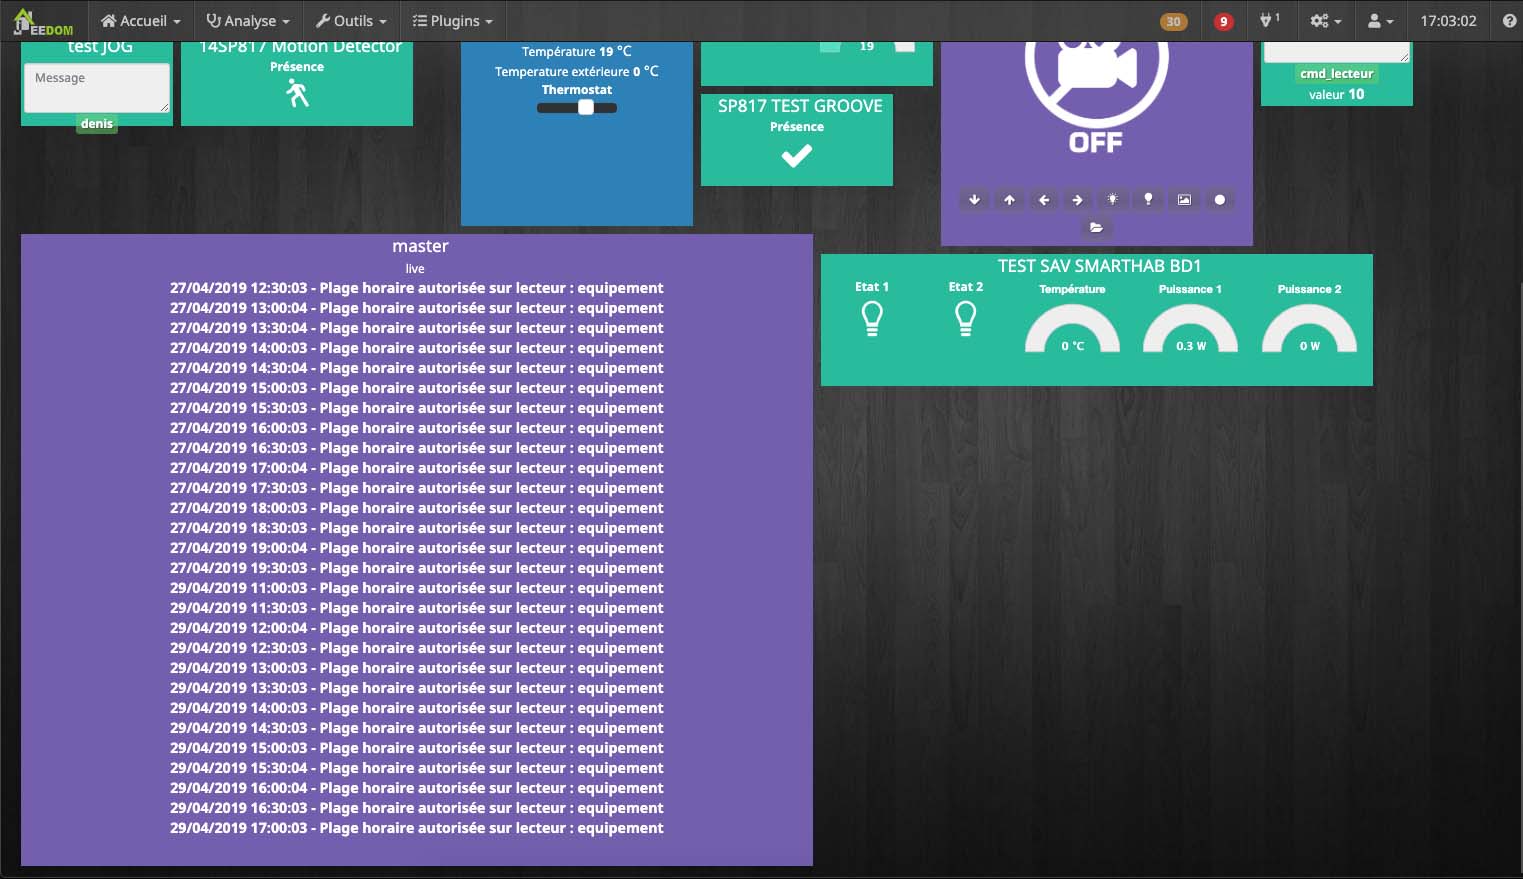Select log line 29/04/2019 17:00:03
Image resolution: width=1523 pixels, height=879 pixels.
pos(416,828)
